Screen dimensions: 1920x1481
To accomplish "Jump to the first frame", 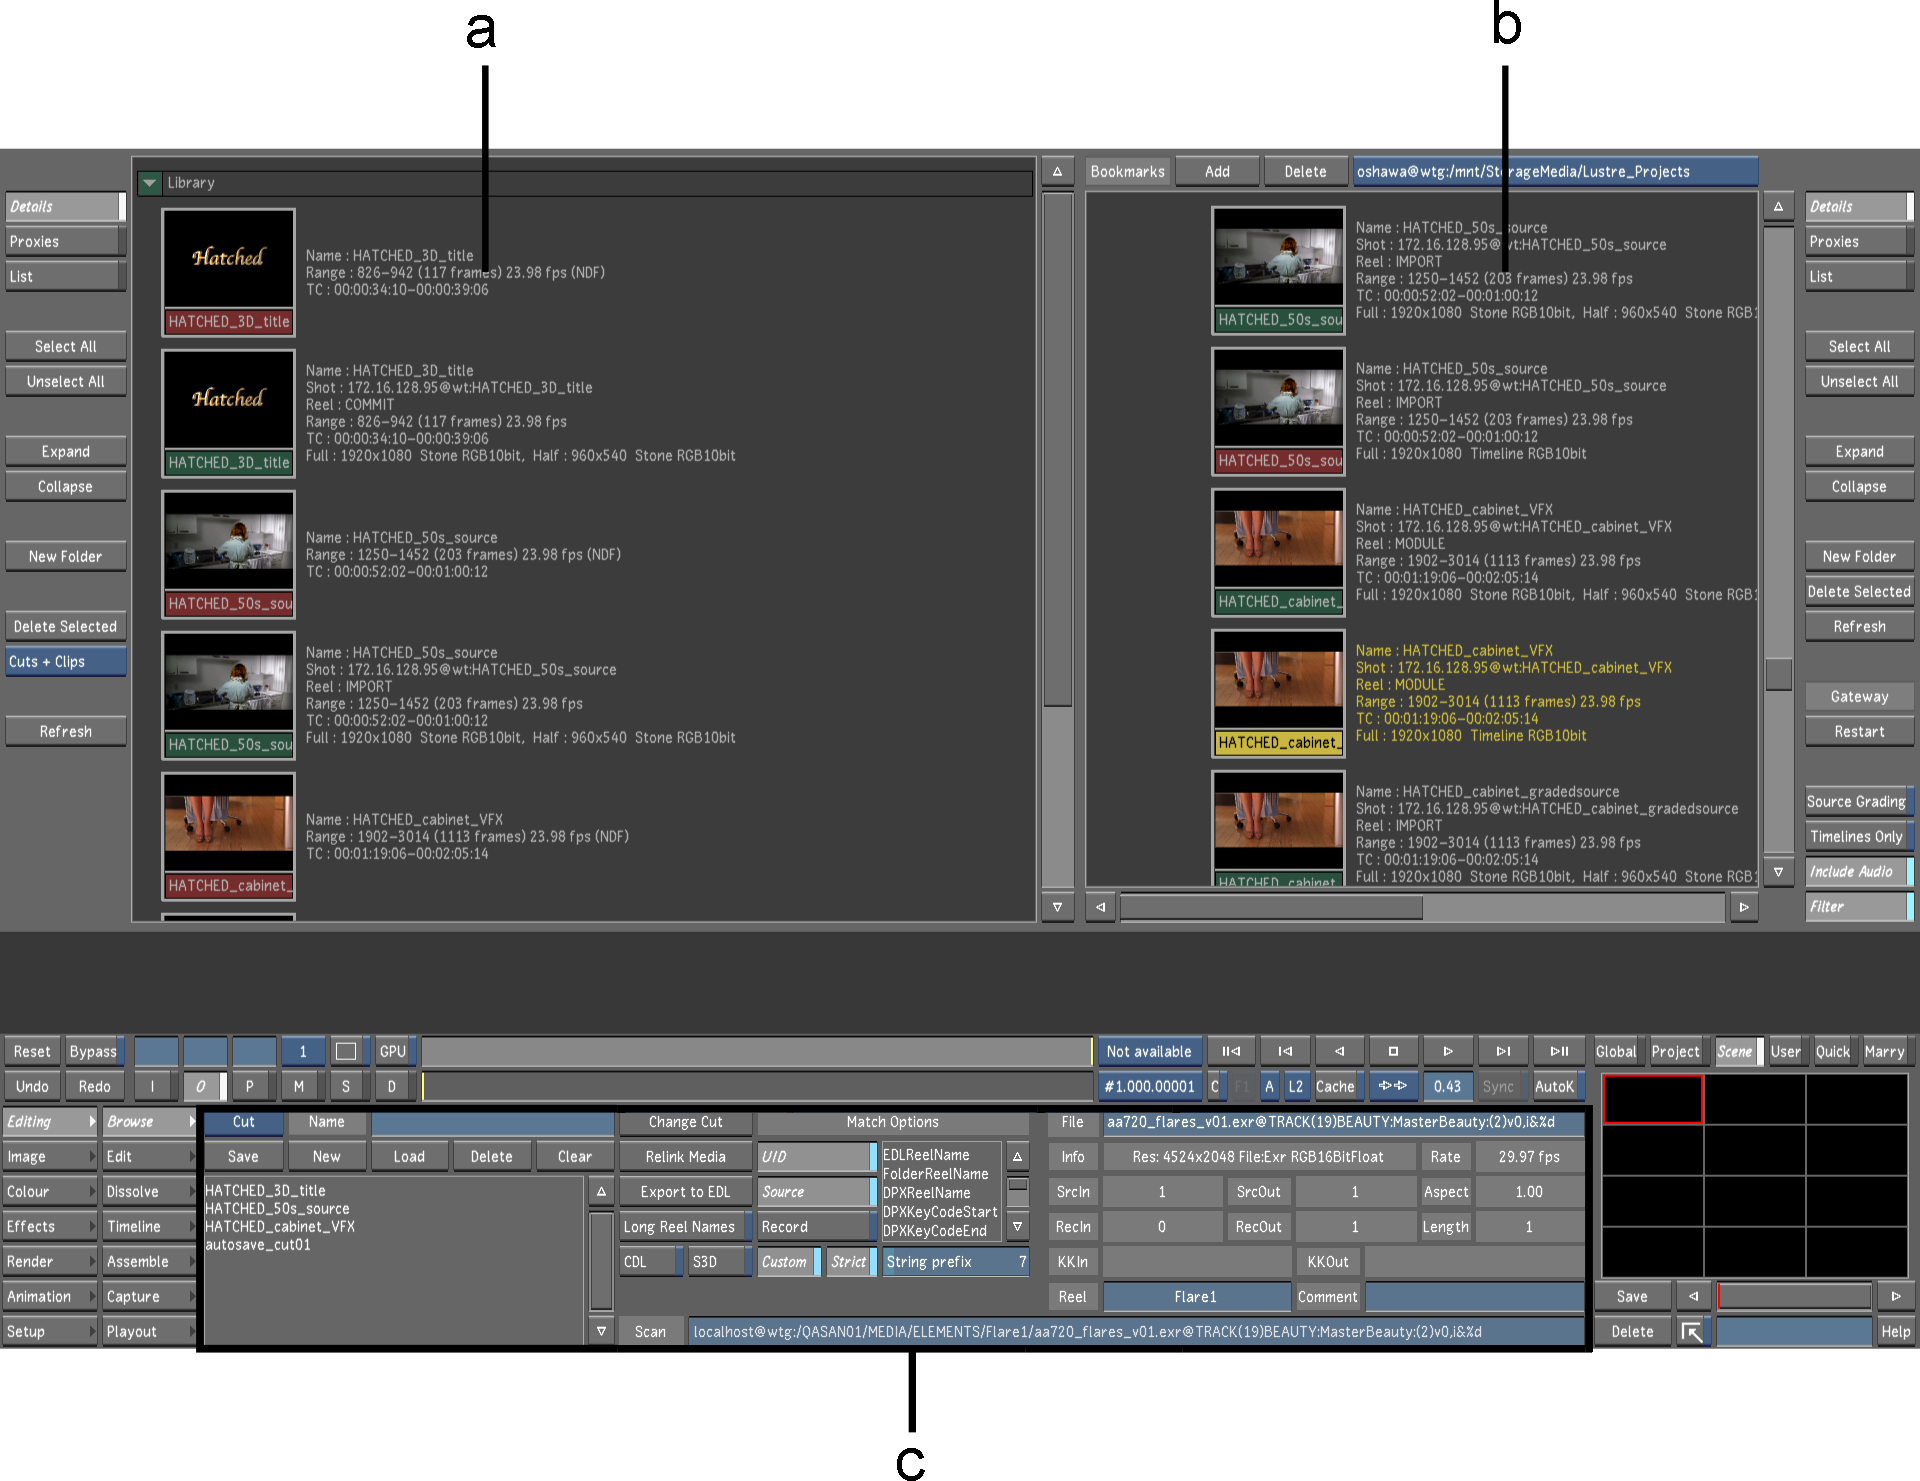I will [x=1231, y=1051].
